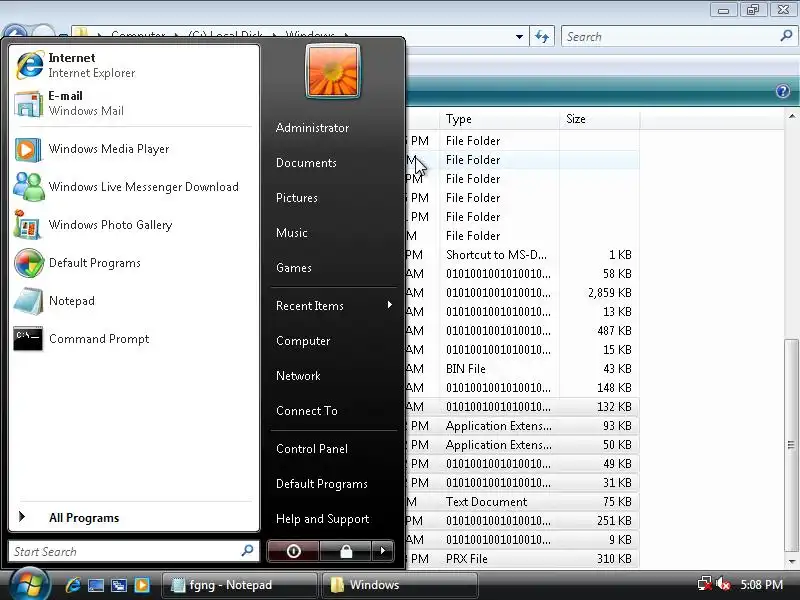Open Internet Explorer from Start menu

coord(134,65)
